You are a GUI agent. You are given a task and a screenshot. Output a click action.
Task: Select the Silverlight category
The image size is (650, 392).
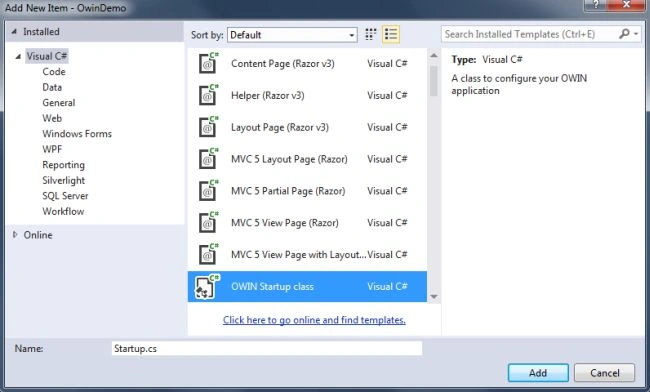point(64,181)
